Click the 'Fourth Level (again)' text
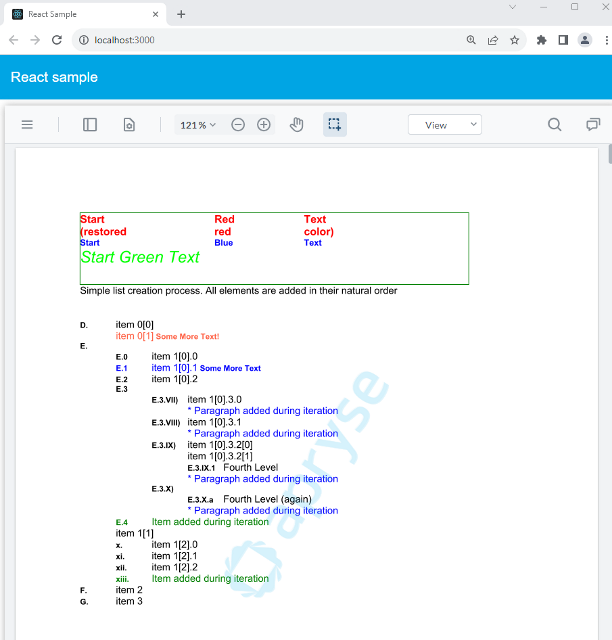The image size is (612, 640). [x=267, y=499]
